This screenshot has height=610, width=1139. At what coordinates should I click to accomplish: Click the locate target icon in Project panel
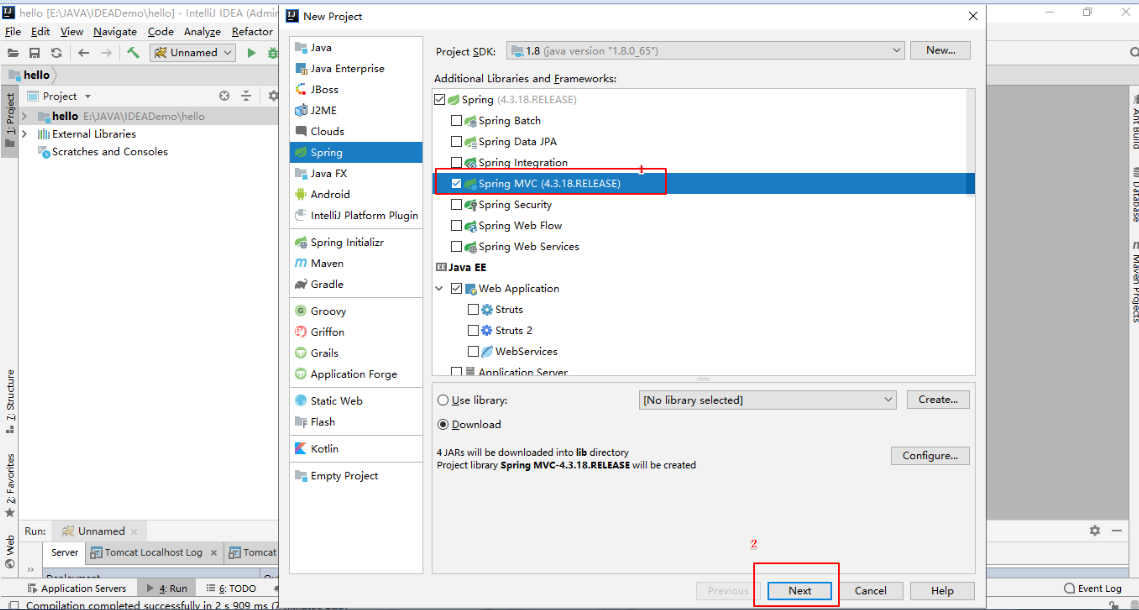tap(224, 96)
